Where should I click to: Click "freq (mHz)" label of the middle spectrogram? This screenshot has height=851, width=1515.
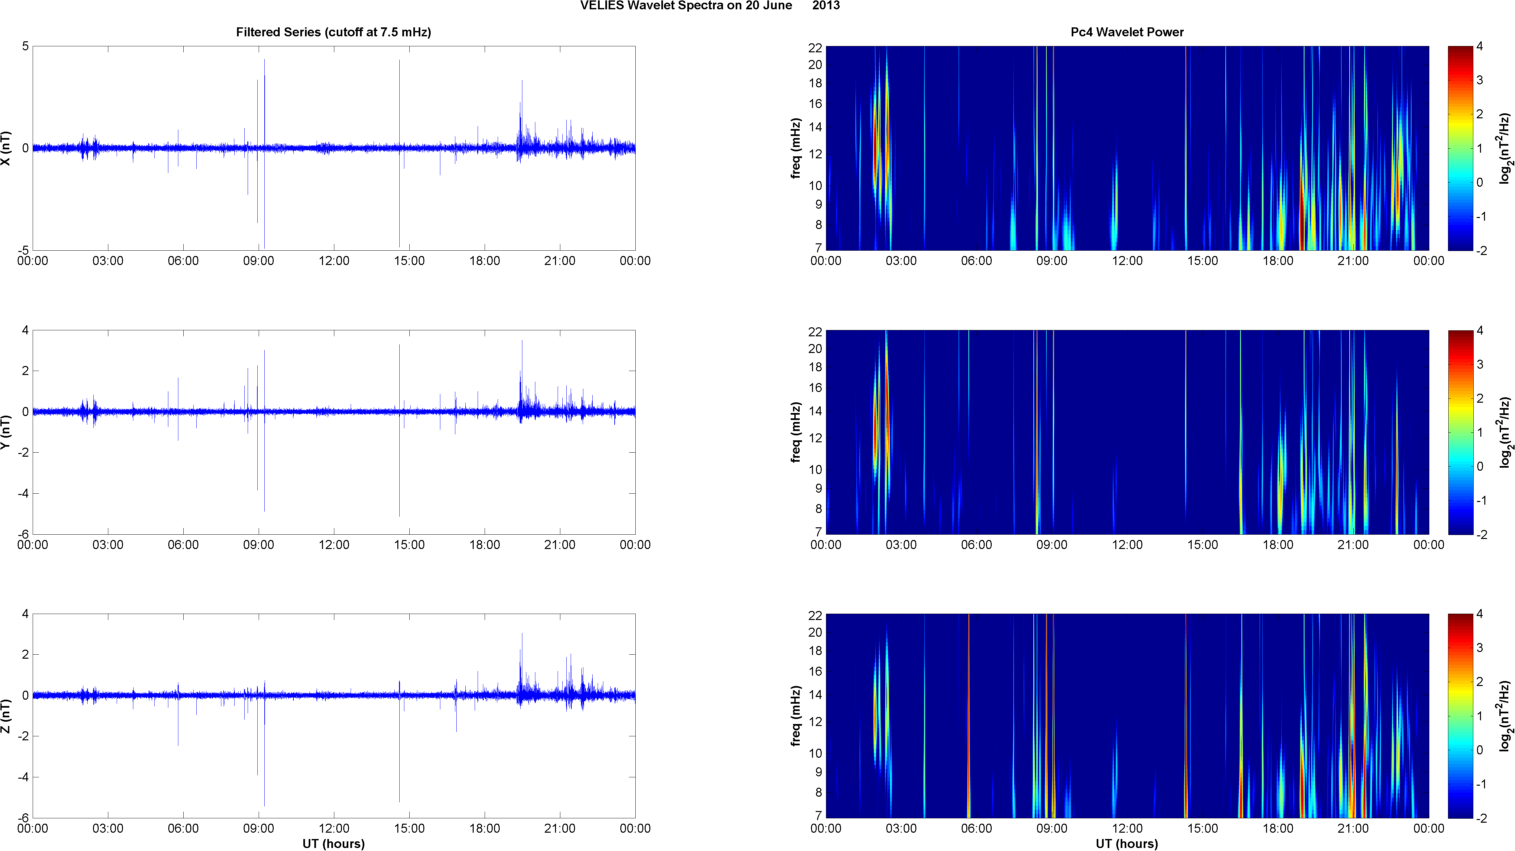(x=796, y=432)
